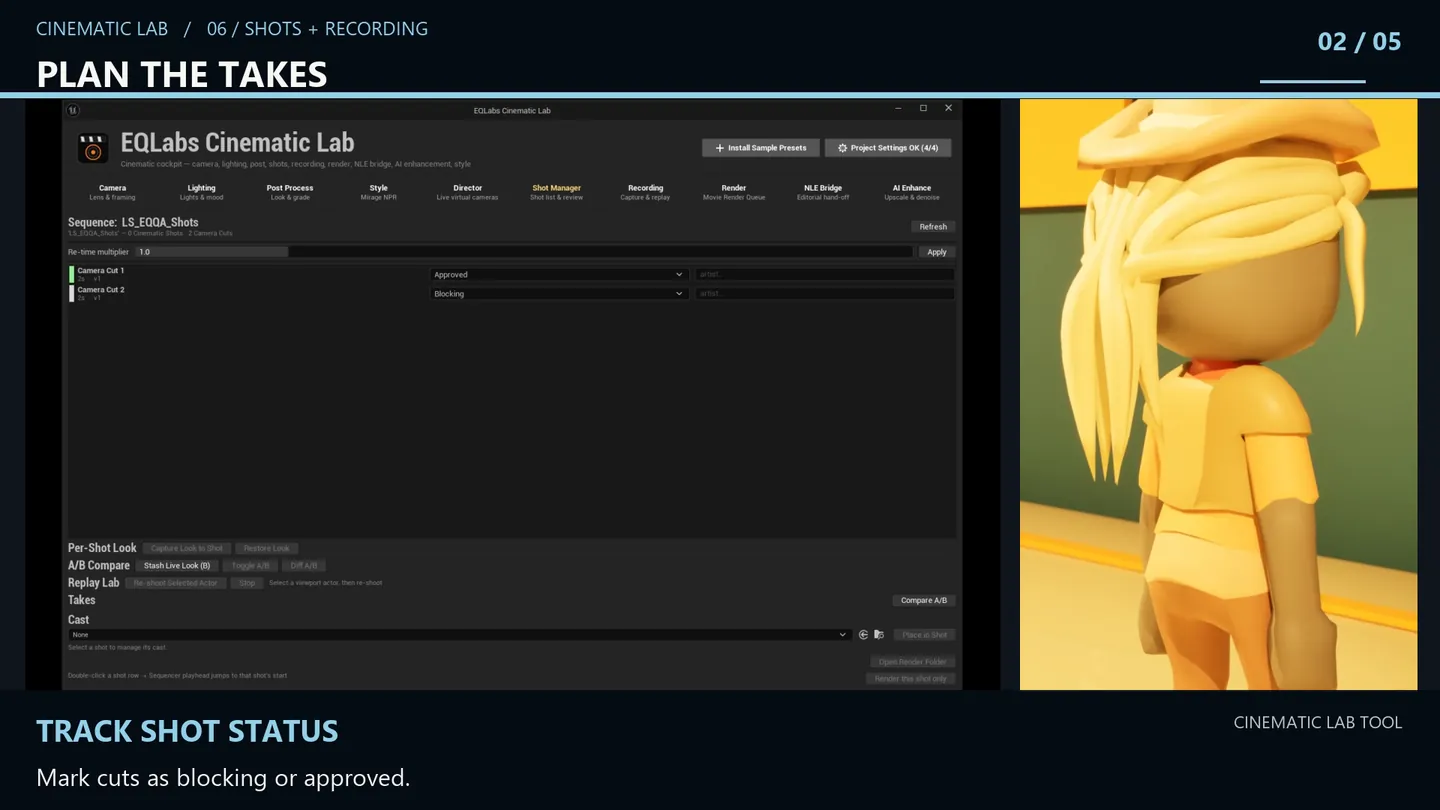Go to the NLE Bridge tab
This screenshot has height=810, width=1440.
coord(823,192)
